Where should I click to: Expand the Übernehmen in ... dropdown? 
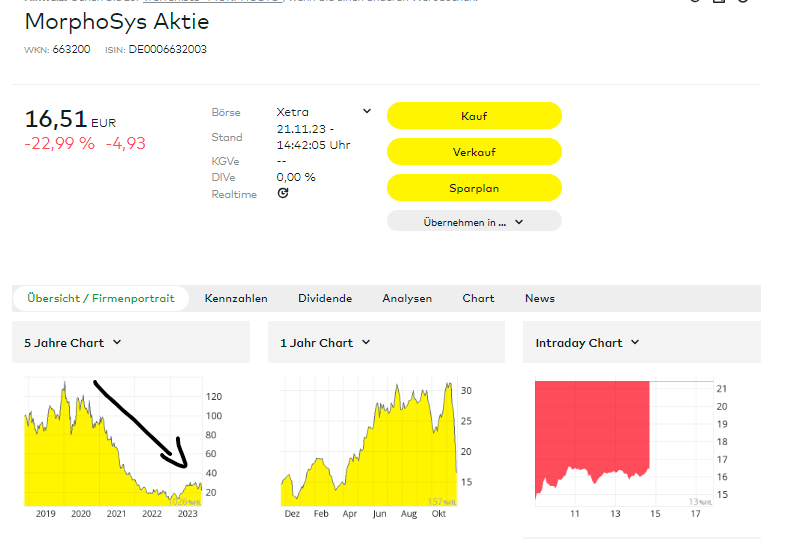474,222
